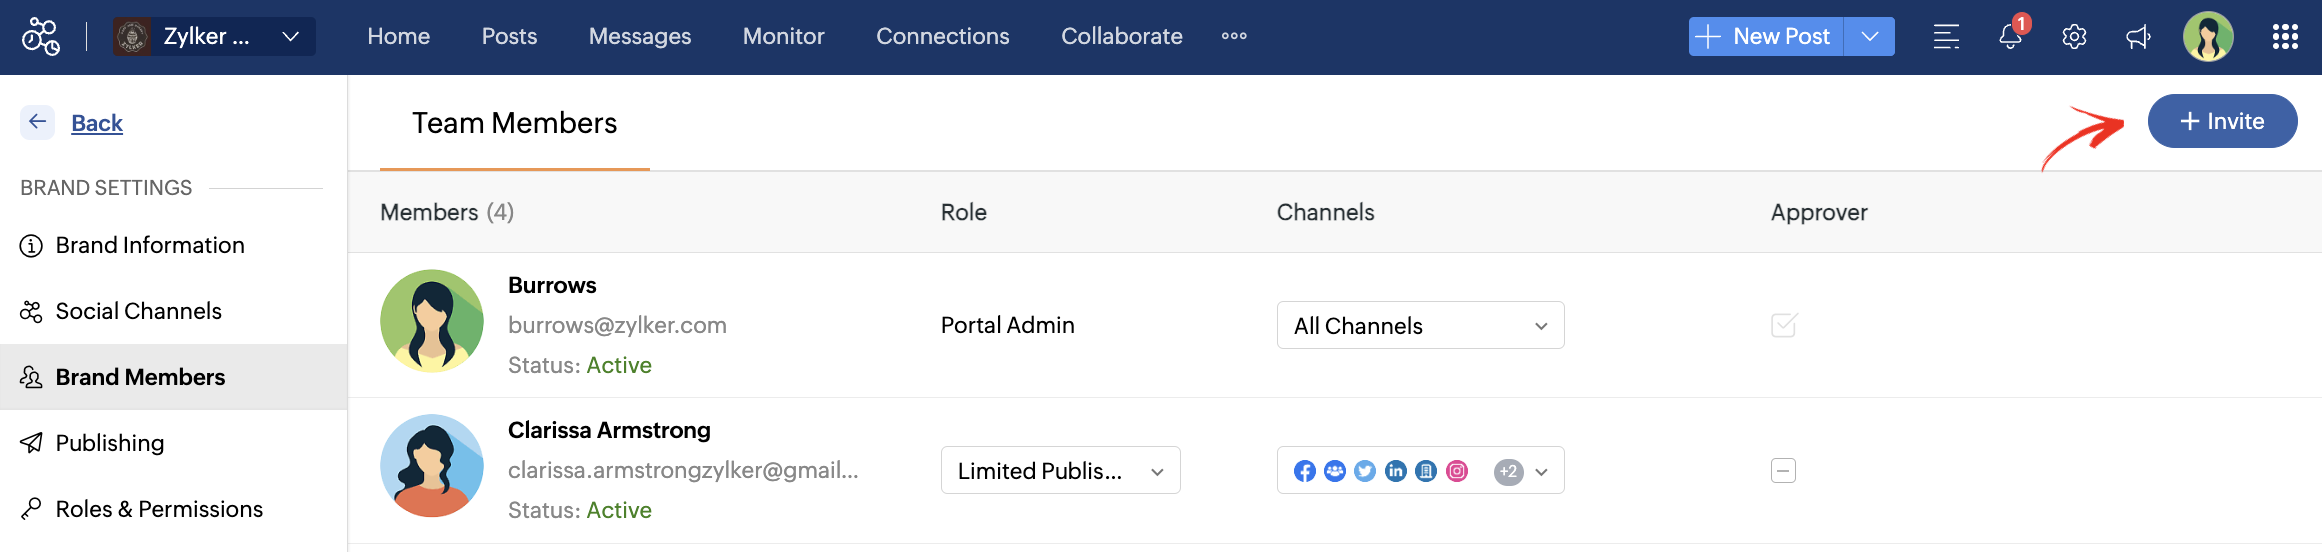Click the back arrow icon
Image resolution: width=2322 pixels, height=552 pixels.
coord(38,122)
